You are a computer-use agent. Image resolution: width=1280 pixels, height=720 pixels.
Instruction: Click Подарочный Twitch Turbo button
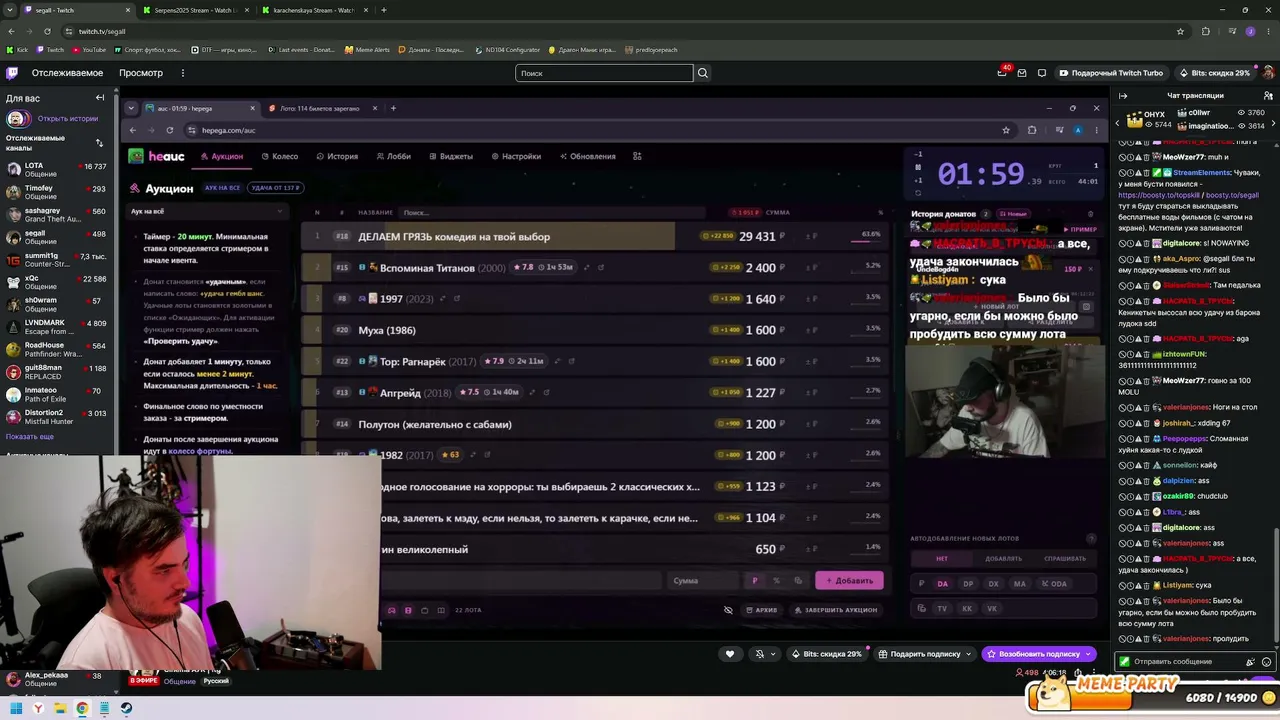[x=1111, y=73]
